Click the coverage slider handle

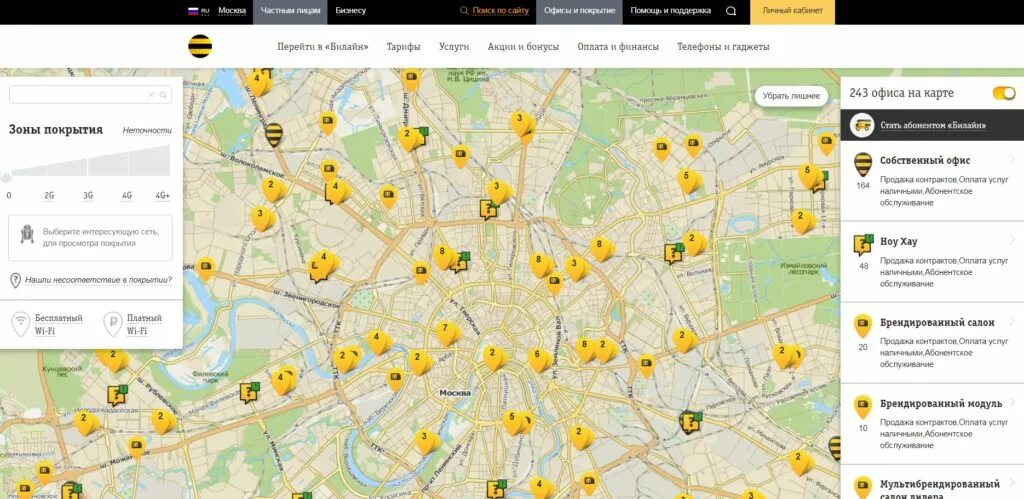[7, 176]
